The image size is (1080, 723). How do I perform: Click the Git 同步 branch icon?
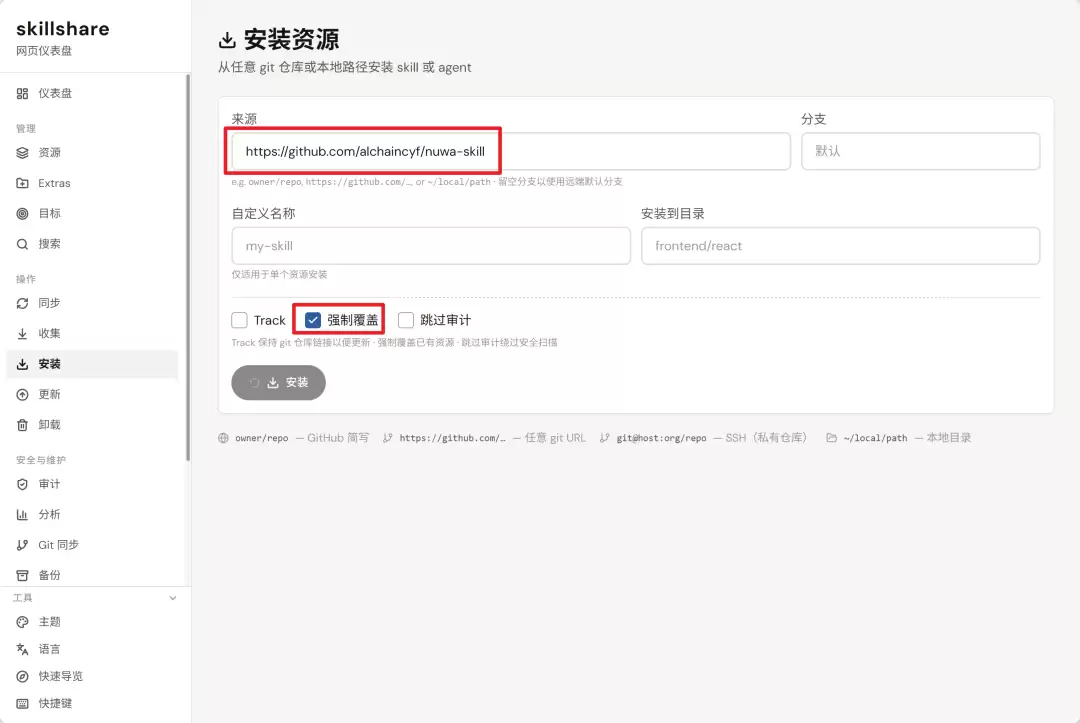pos(22,545)
